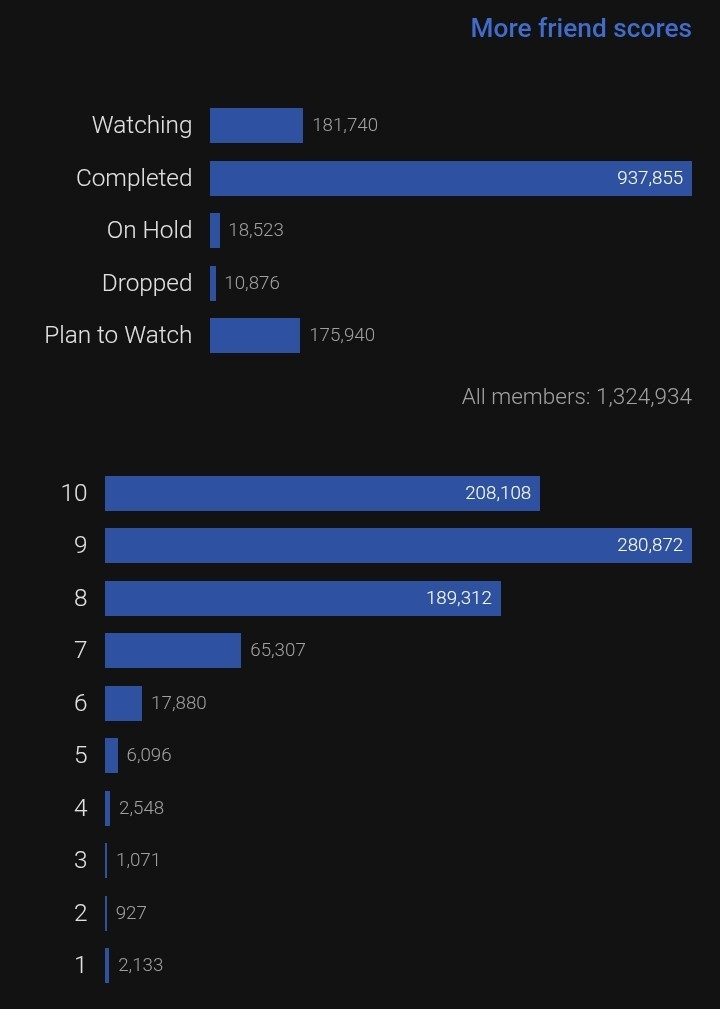The height and width of the screenshot is (1009, 720).
Task: Click the score 2 vote count 927
Action: pyautogui.click(x=131, y=913)
